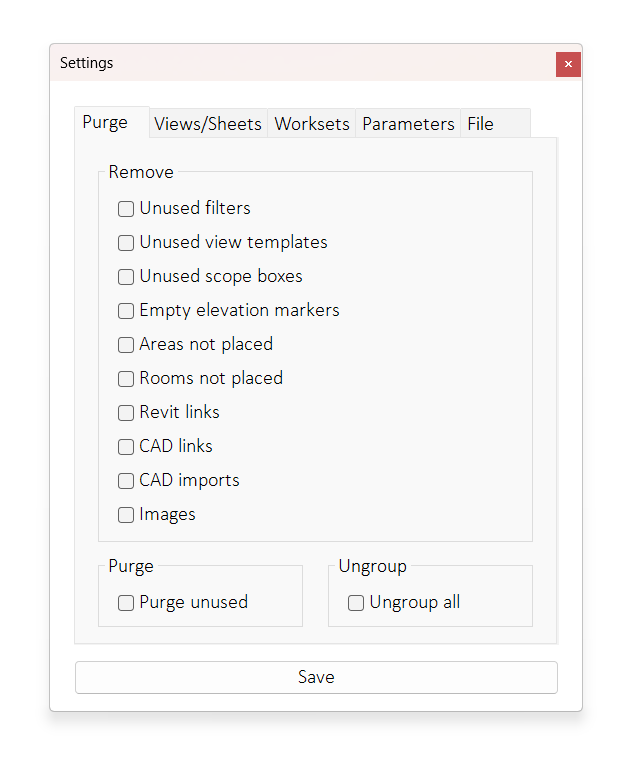Select the Revit links checkbox
The height and width of the screenshot is (762, 635).
tap(126, 413)
